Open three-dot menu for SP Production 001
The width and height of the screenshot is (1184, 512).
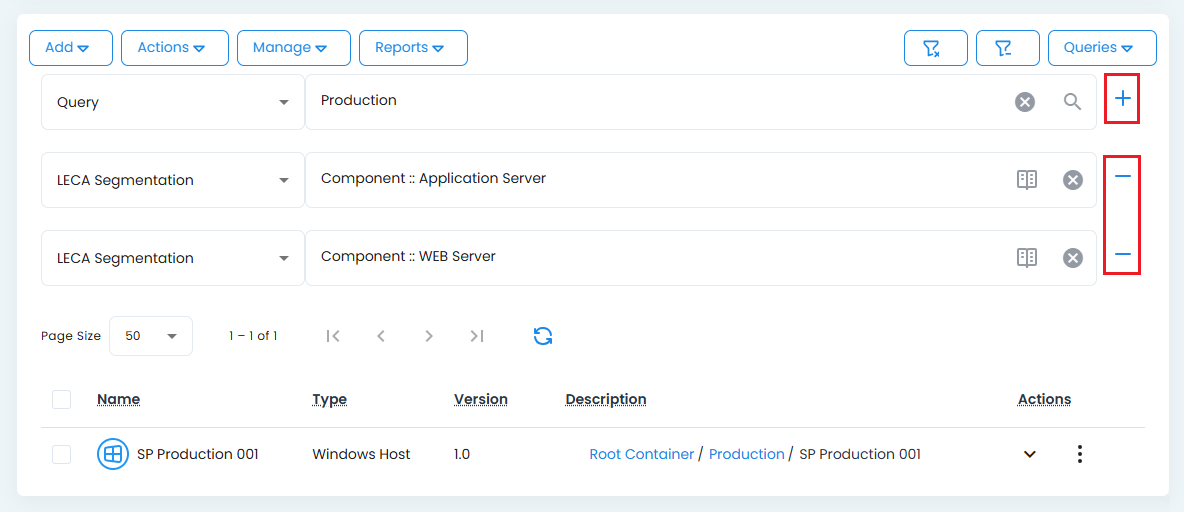point(1079,454)
